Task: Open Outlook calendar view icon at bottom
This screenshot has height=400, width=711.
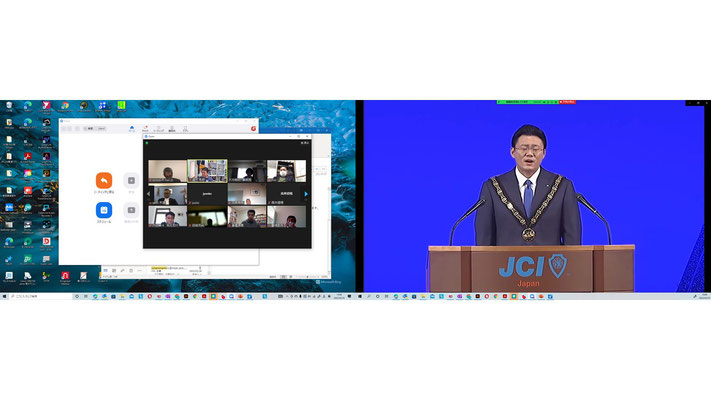Action: (x=114, y=271)
